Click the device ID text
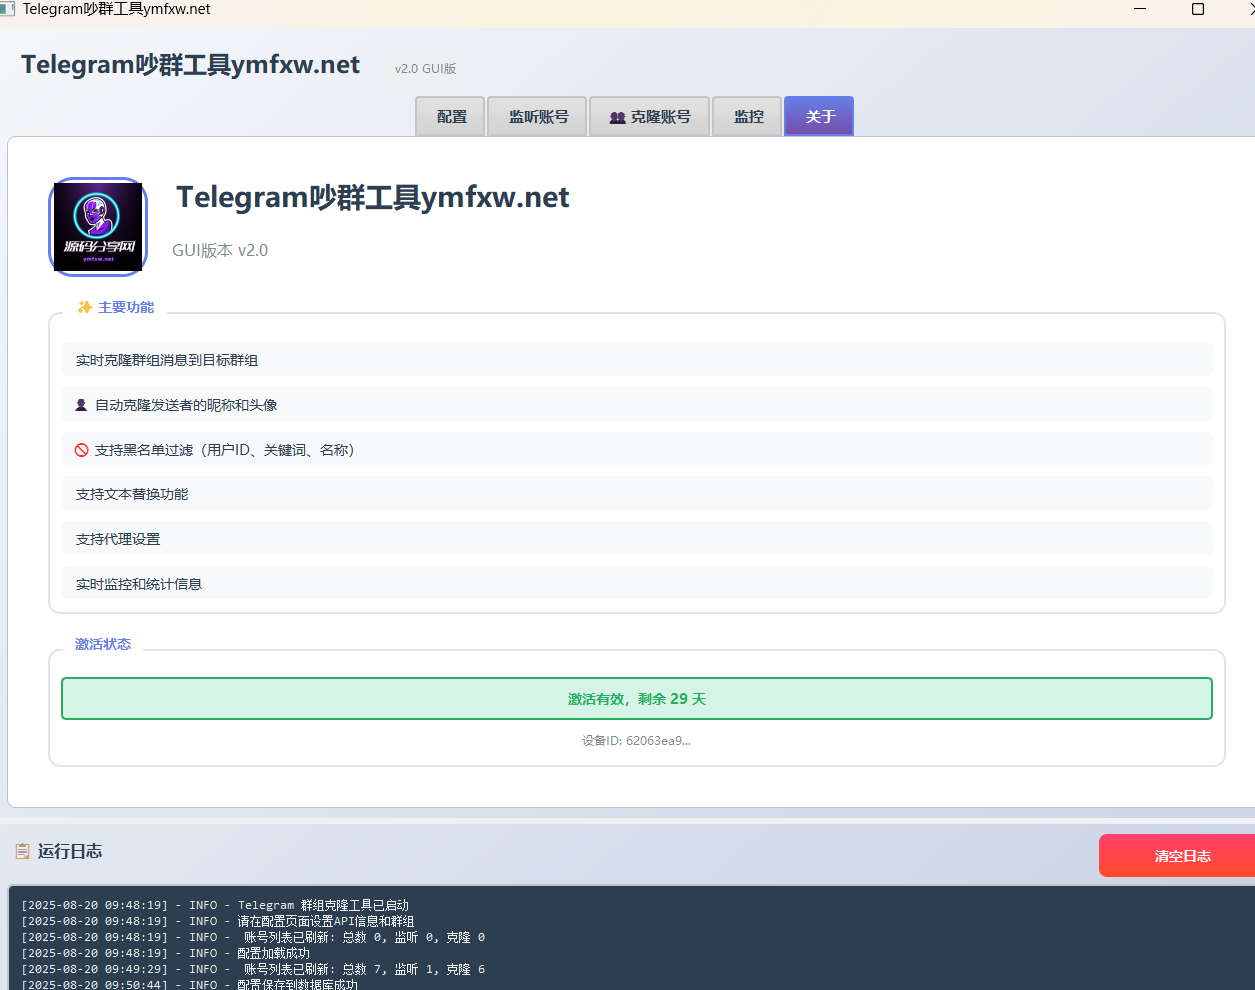 [636, 741]
